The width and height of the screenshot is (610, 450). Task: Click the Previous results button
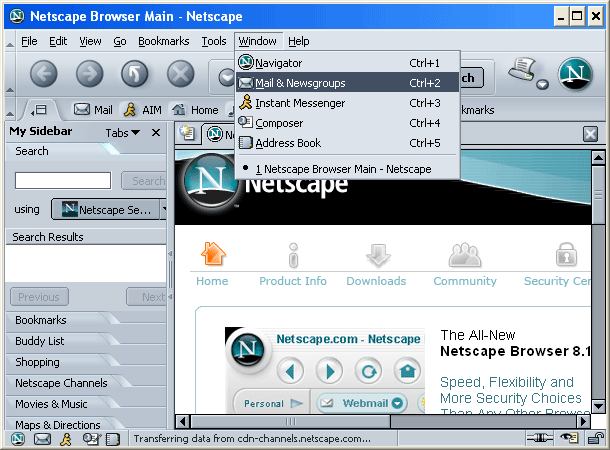pyautogui.click(x=39, y=297)
